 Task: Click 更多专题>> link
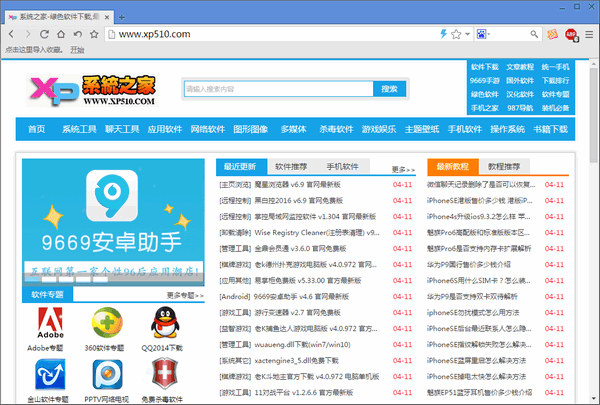(x=185, y=296)
